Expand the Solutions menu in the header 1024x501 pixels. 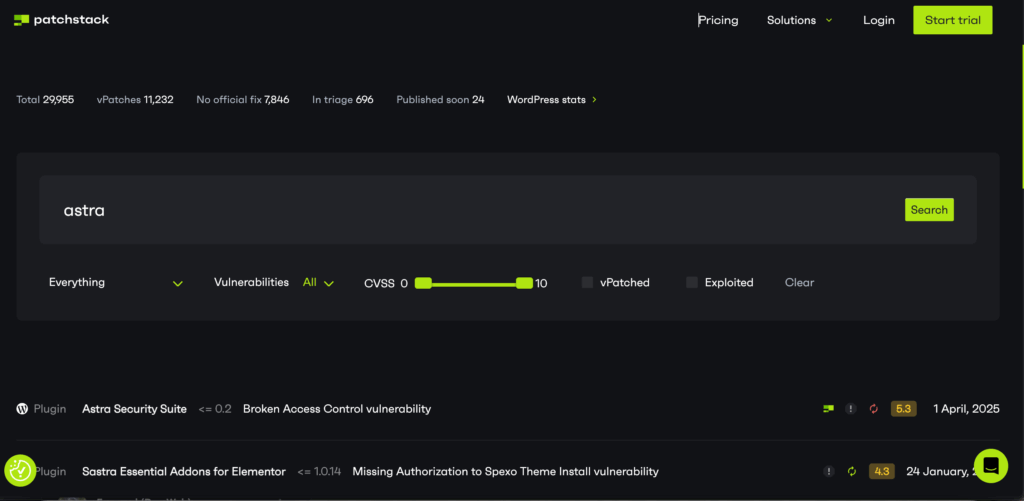(x=799, y=20)
